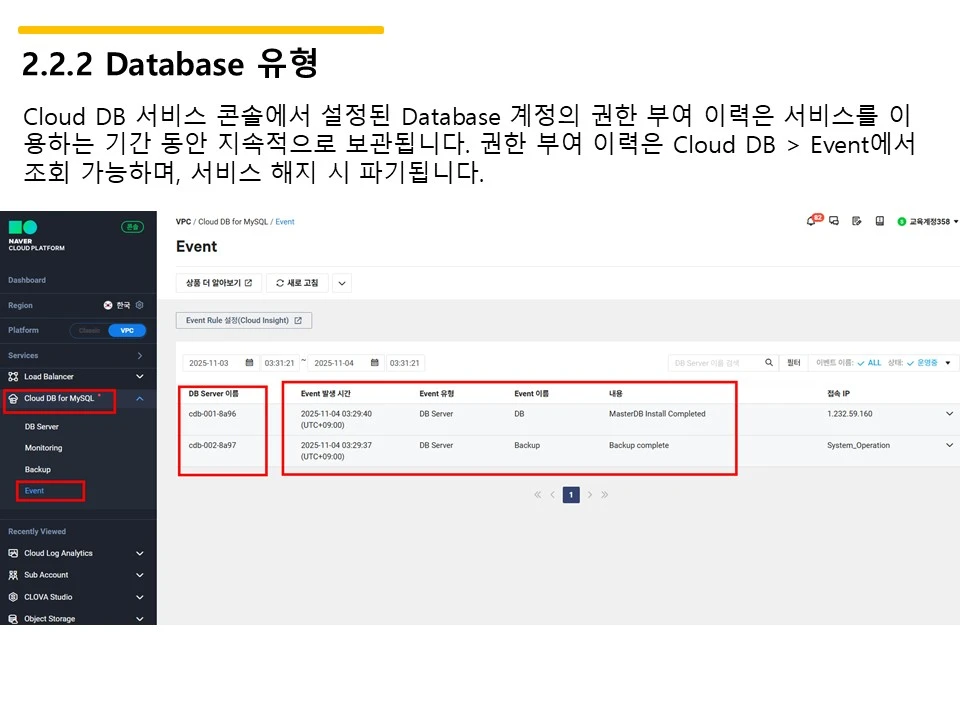Click the search magnifier in DB Server search
Viewport: 960px width, 720px height.
[x=769, y=362]
